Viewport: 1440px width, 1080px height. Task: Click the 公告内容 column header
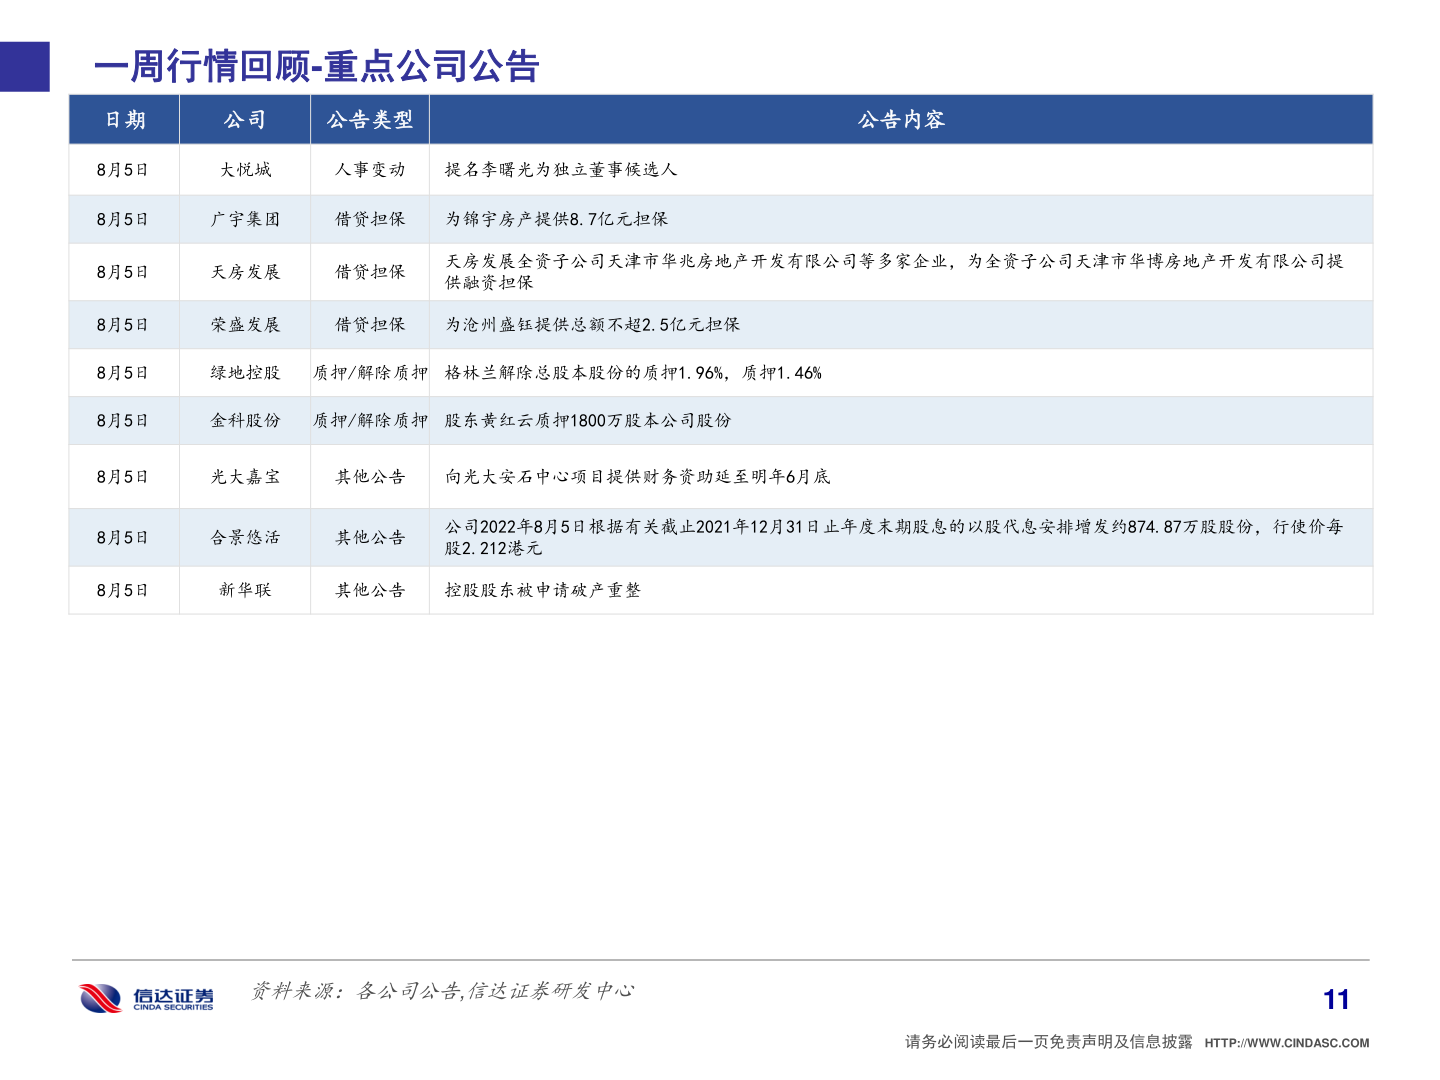click(901, 120)
